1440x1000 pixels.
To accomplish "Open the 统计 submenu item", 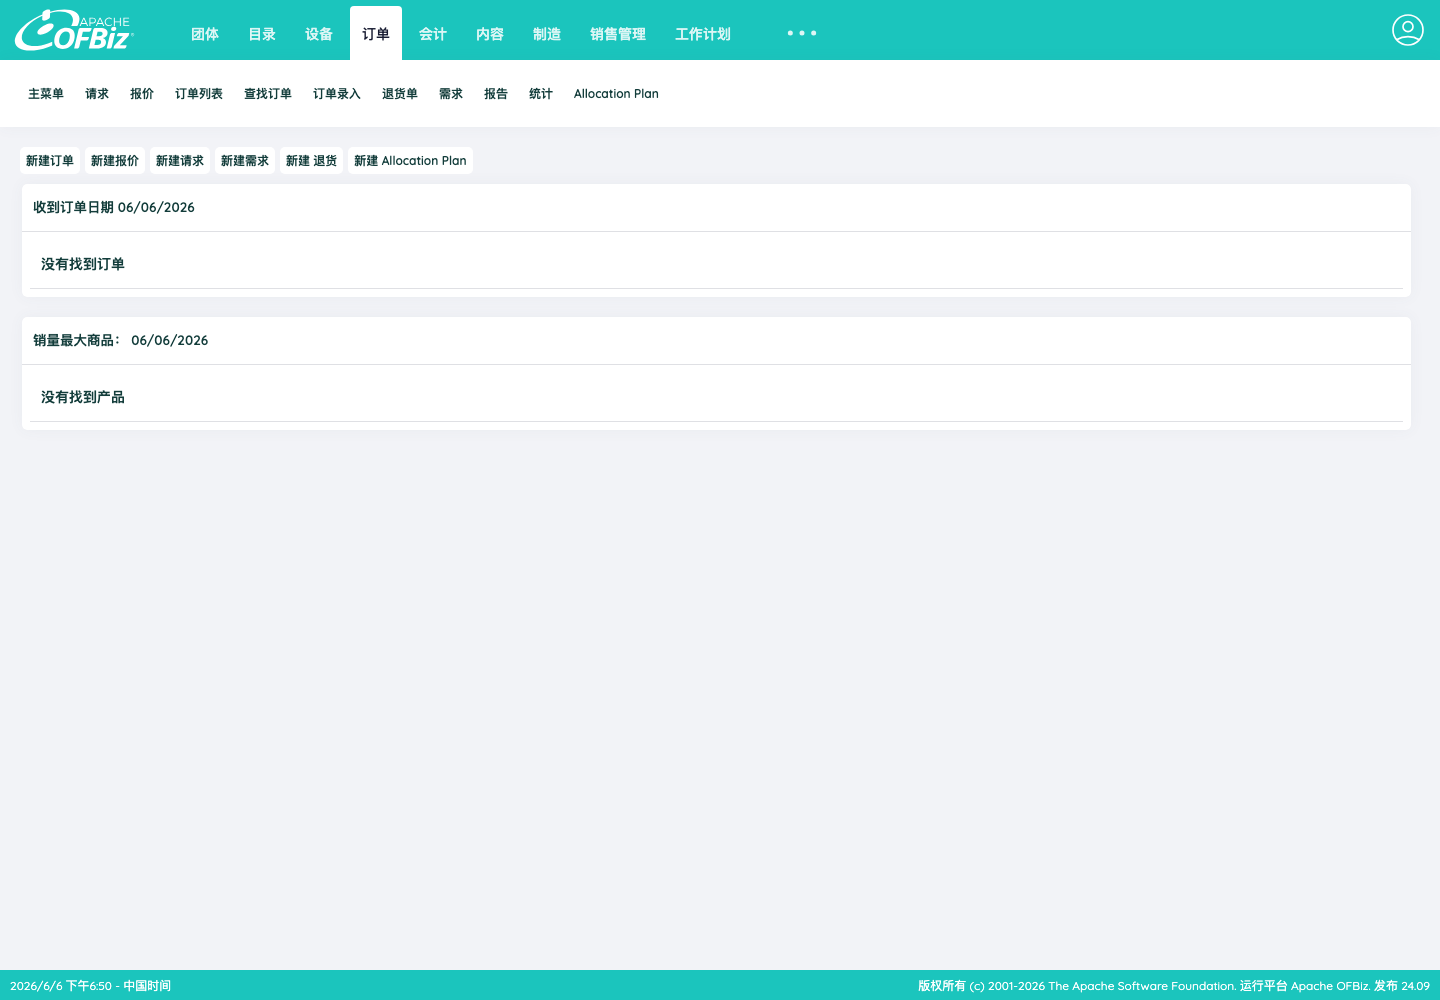I will pyautogui.click(x=541, y=94).
